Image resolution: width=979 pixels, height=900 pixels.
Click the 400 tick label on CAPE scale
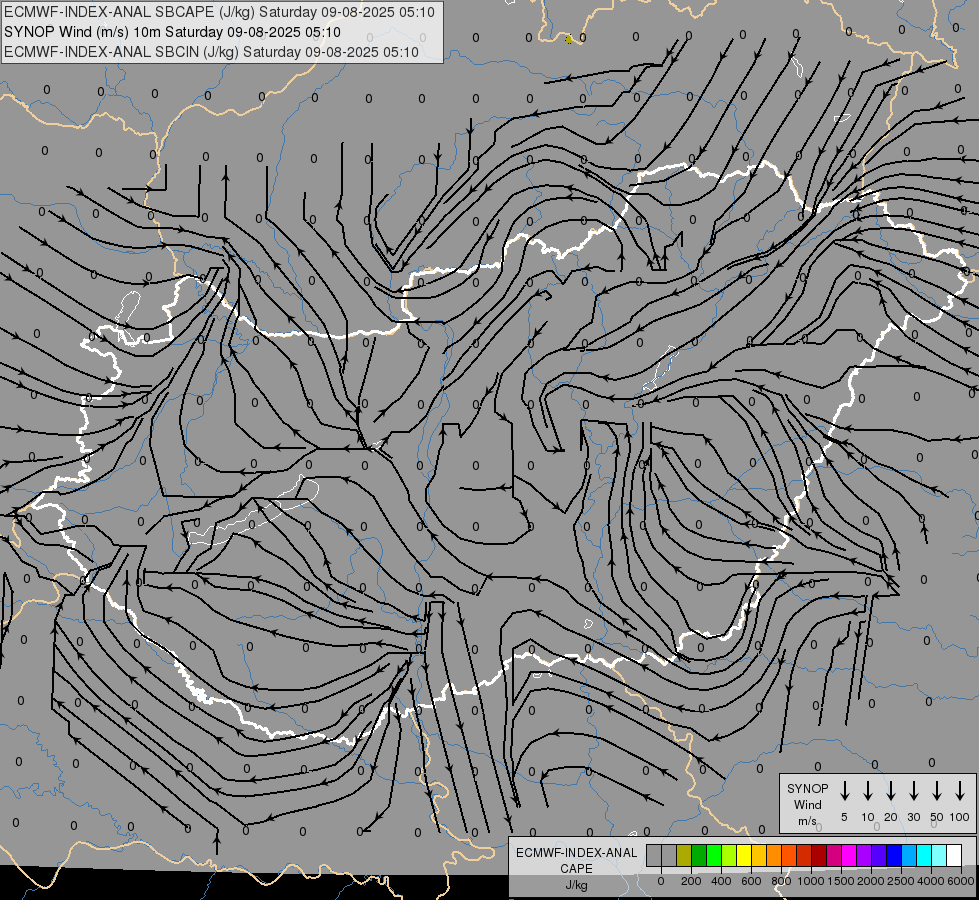click(721, 881)
